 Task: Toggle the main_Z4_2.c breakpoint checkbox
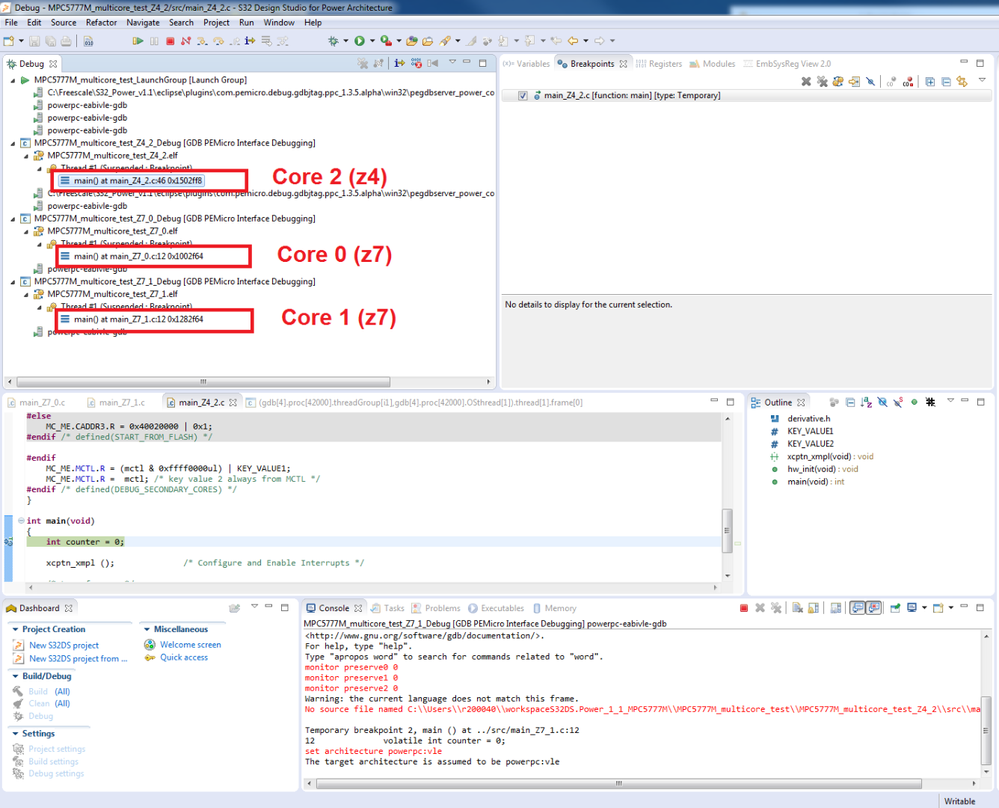coord(522,96)
